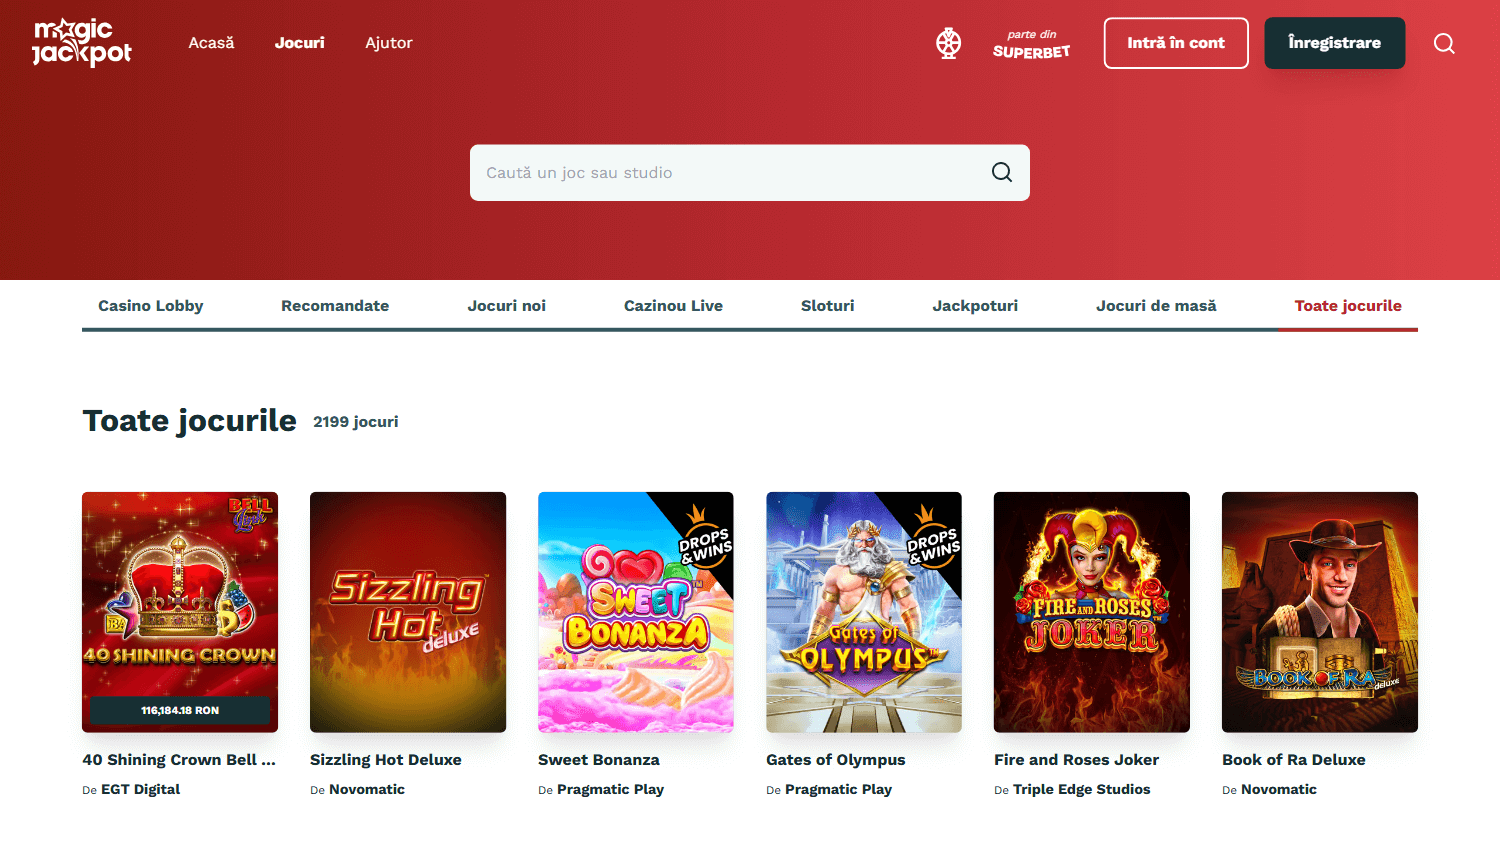Click the Sizzling Hot Deluxe title
Image resolution: width=1500 pixels, height=844 pixels.
click(386, 760)
